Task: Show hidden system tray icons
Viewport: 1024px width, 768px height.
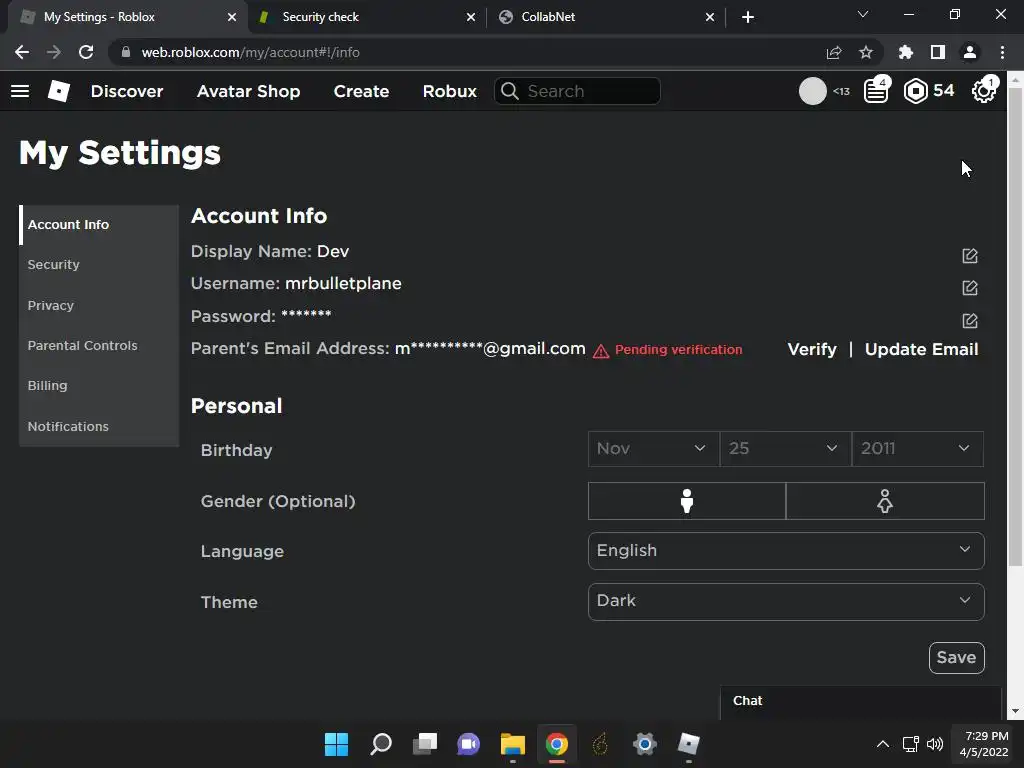Action: pos(882,744)
